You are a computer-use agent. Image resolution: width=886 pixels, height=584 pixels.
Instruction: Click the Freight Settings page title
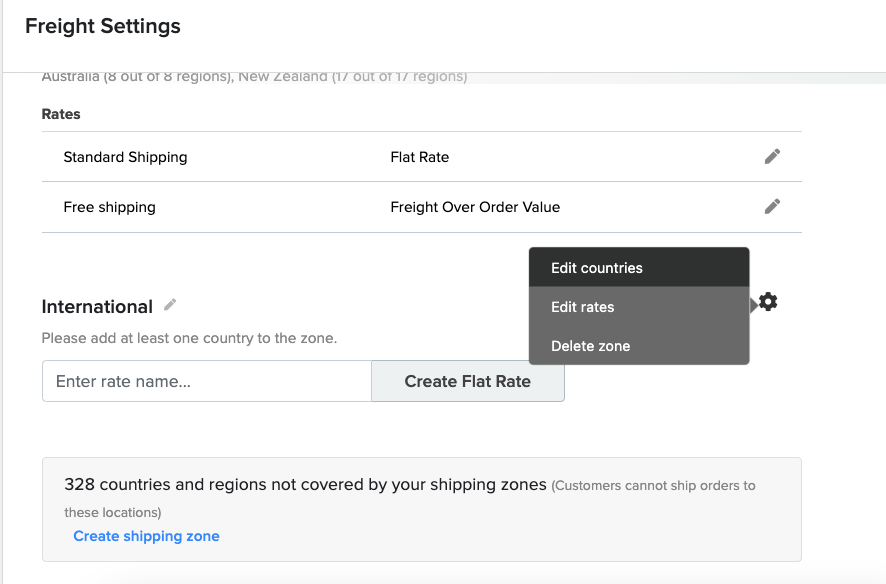pyautogui.click(x=103, y=26)
